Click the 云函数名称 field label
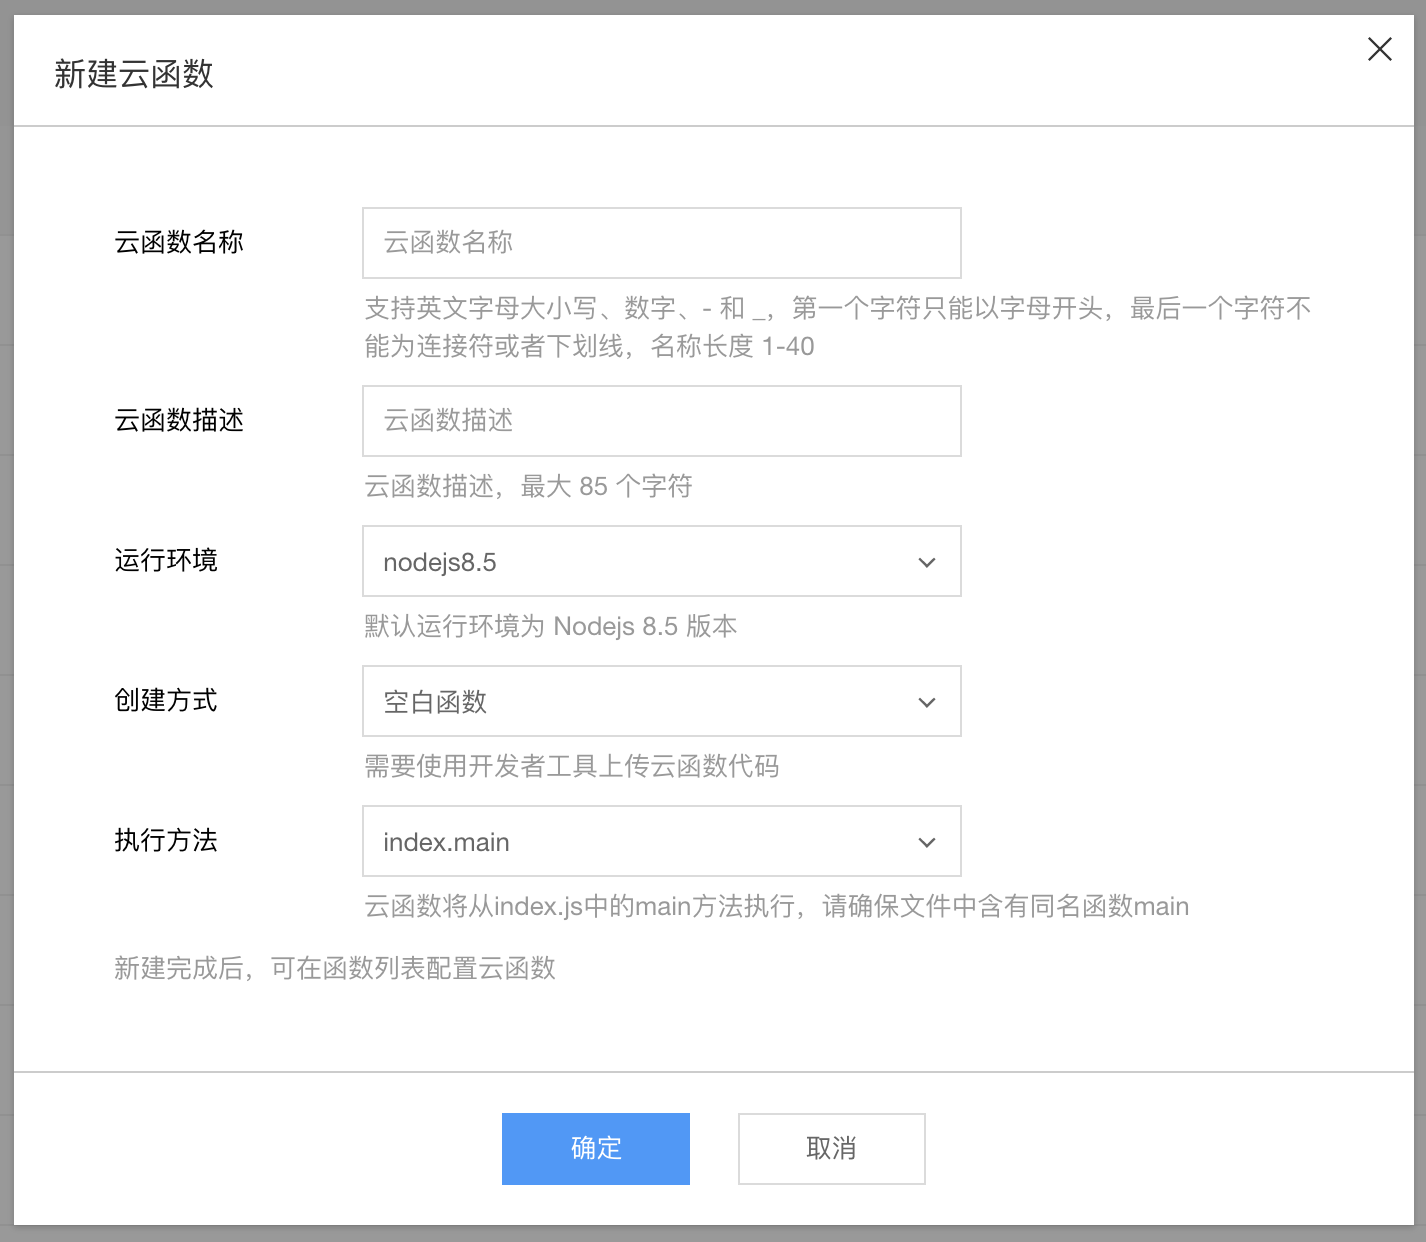Image resolution: width=1426 pixels, height=1242 pixels. (x=179, y=242)
